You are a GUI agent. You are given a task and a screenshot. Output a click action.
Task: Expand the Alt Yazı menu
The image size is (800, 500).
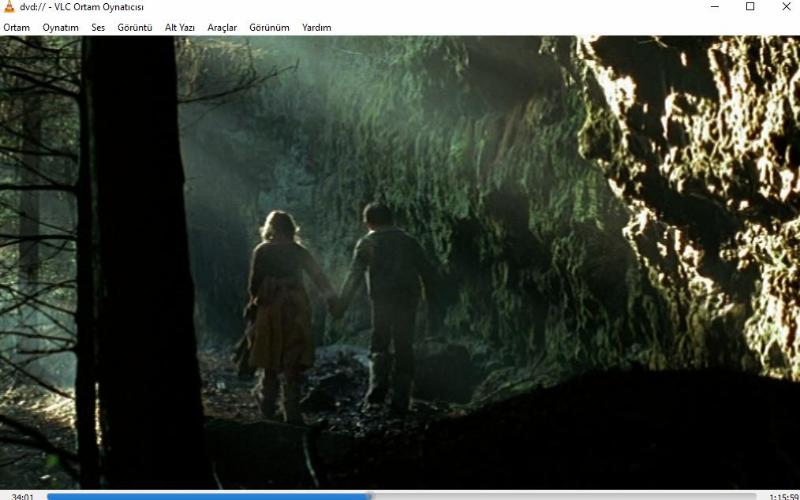click(180, 28)
